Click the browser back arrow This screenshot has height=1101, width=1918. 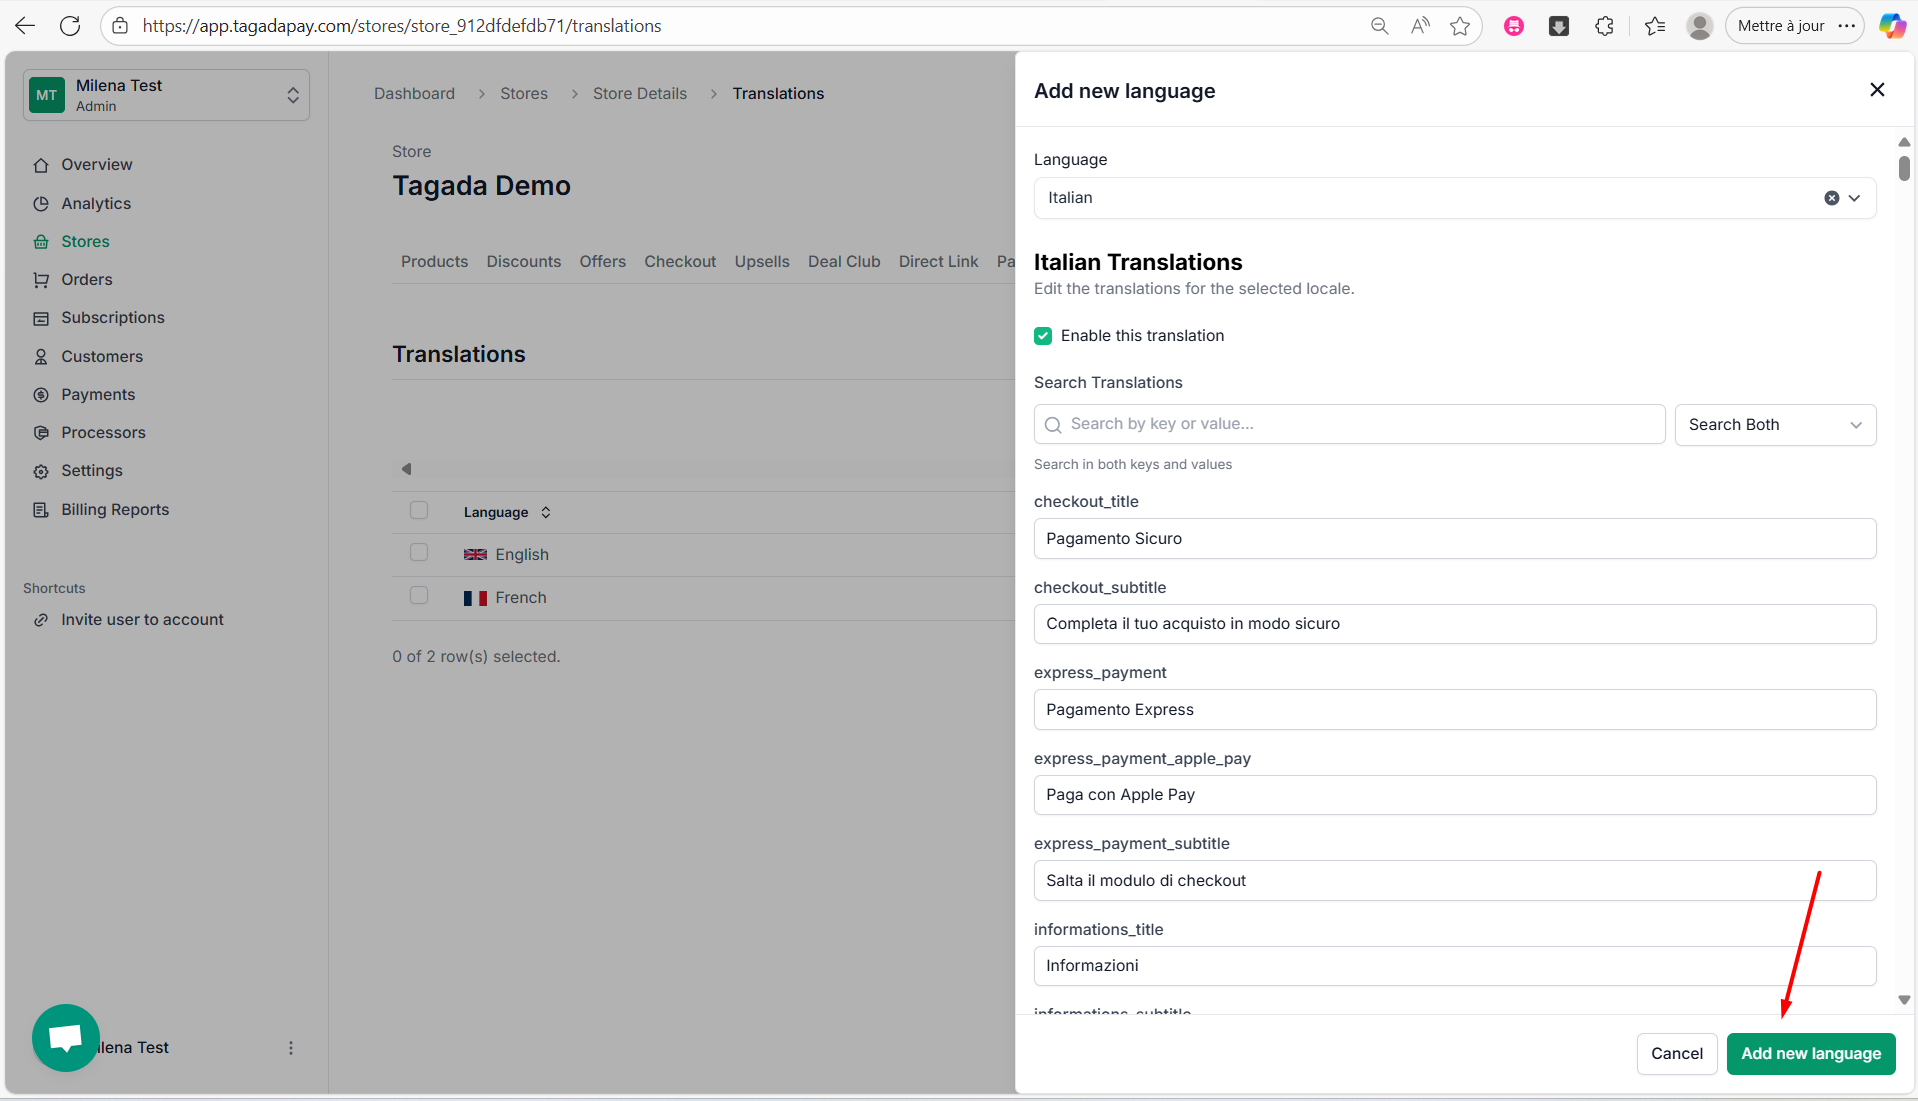point(25,26)
